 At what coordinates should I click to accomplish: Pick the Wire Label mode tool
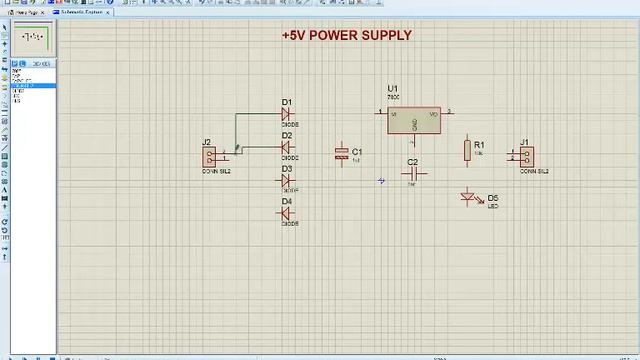(4, 52)
